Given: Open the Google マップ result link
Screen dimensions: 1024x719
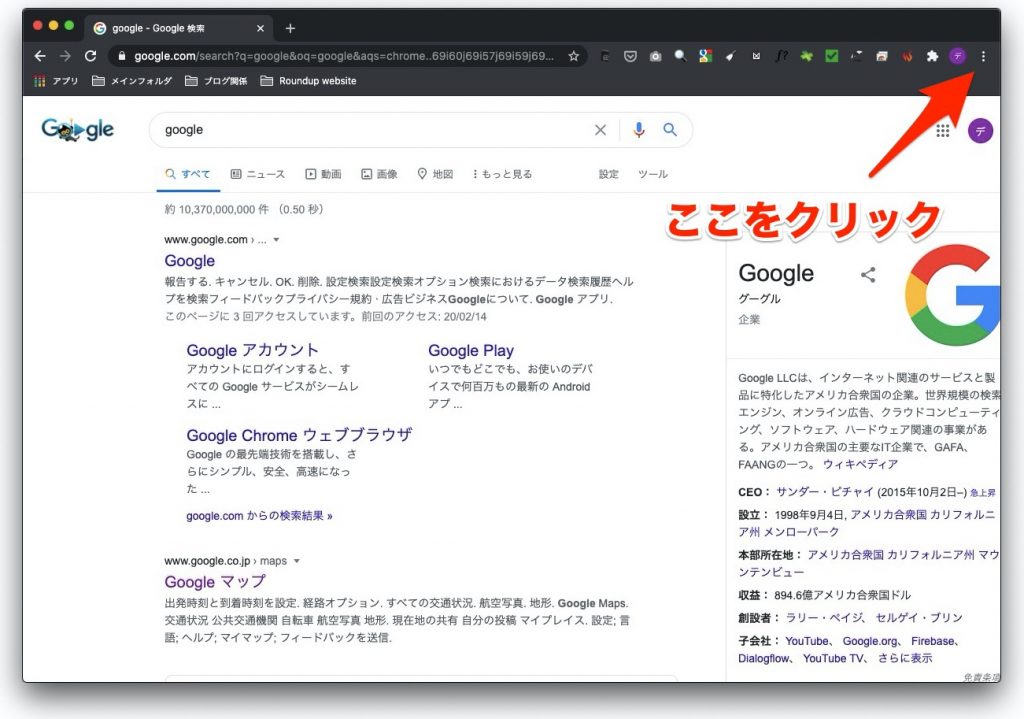Looking at the screenshot, I should (x=215, y=581).
